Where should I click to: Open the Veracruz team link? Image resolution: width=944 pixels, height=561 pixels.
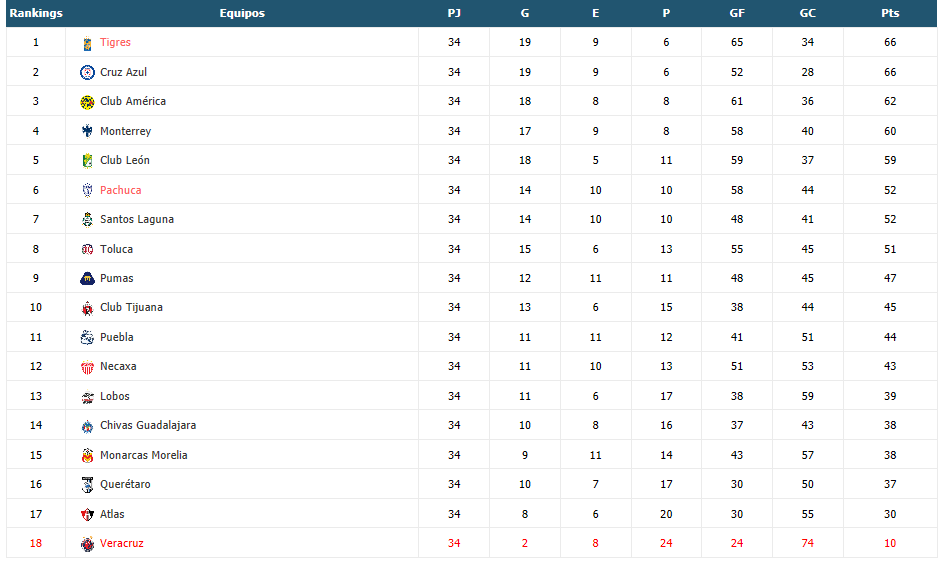[122, 544]
